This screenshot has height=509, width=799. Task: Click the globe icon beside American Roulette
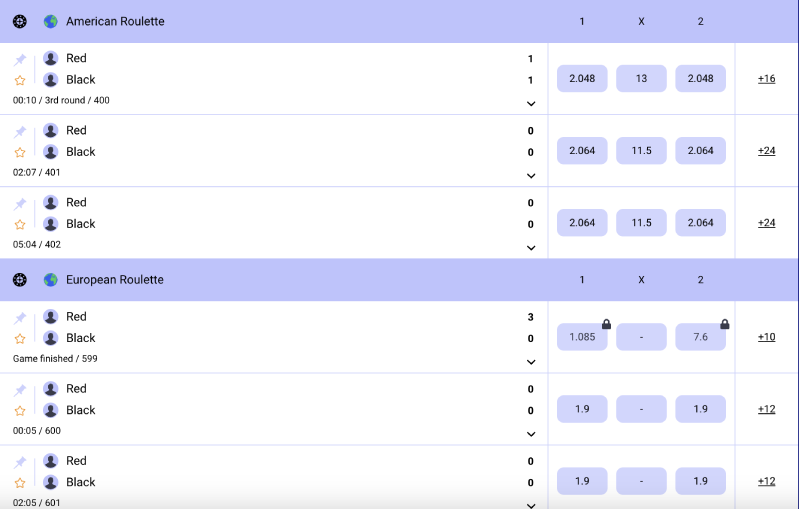(x=51, y=21)
